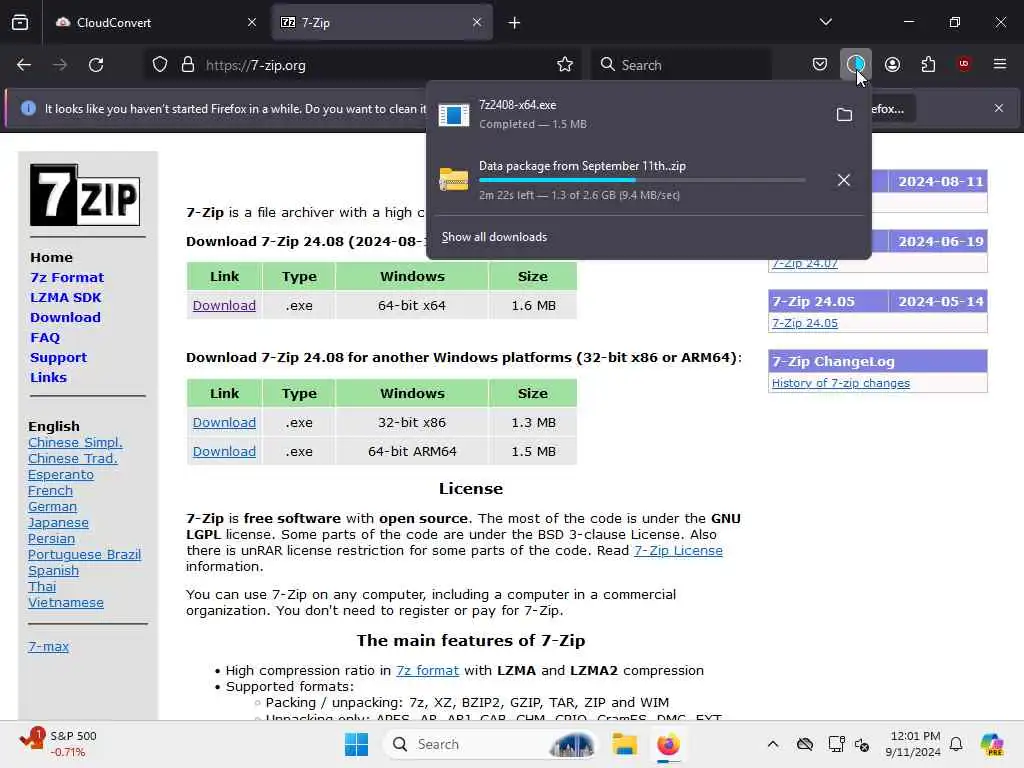This screenshot has width=1024, height=768.
Task: Switch language to Esperanto
Action: point(61,475)
